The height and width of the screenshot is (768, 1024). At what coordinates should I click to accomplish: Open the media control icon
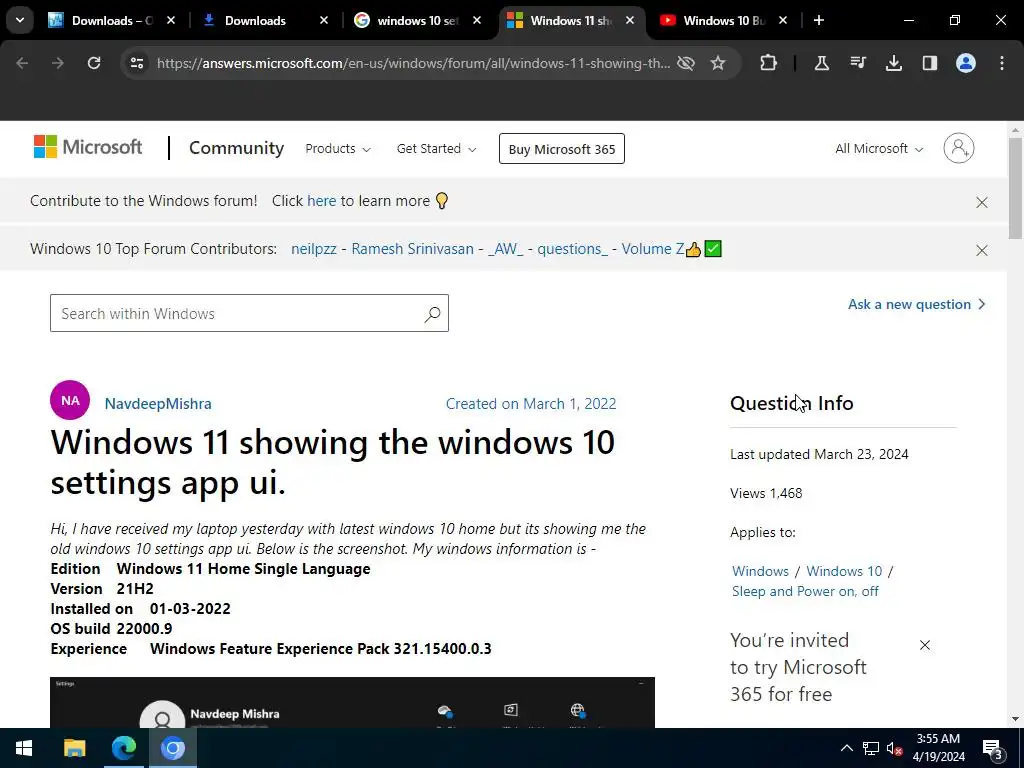(x=857, y=63)
